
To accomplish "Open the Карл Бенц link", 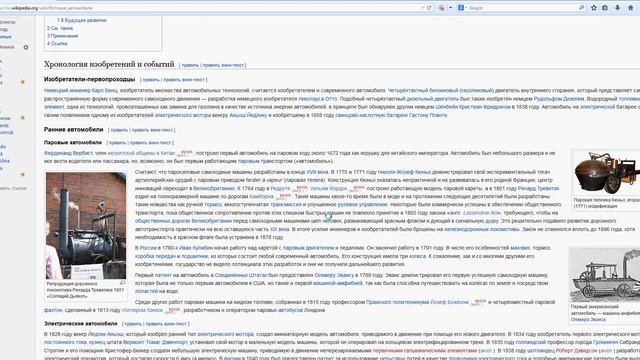I will coord(104,91).
